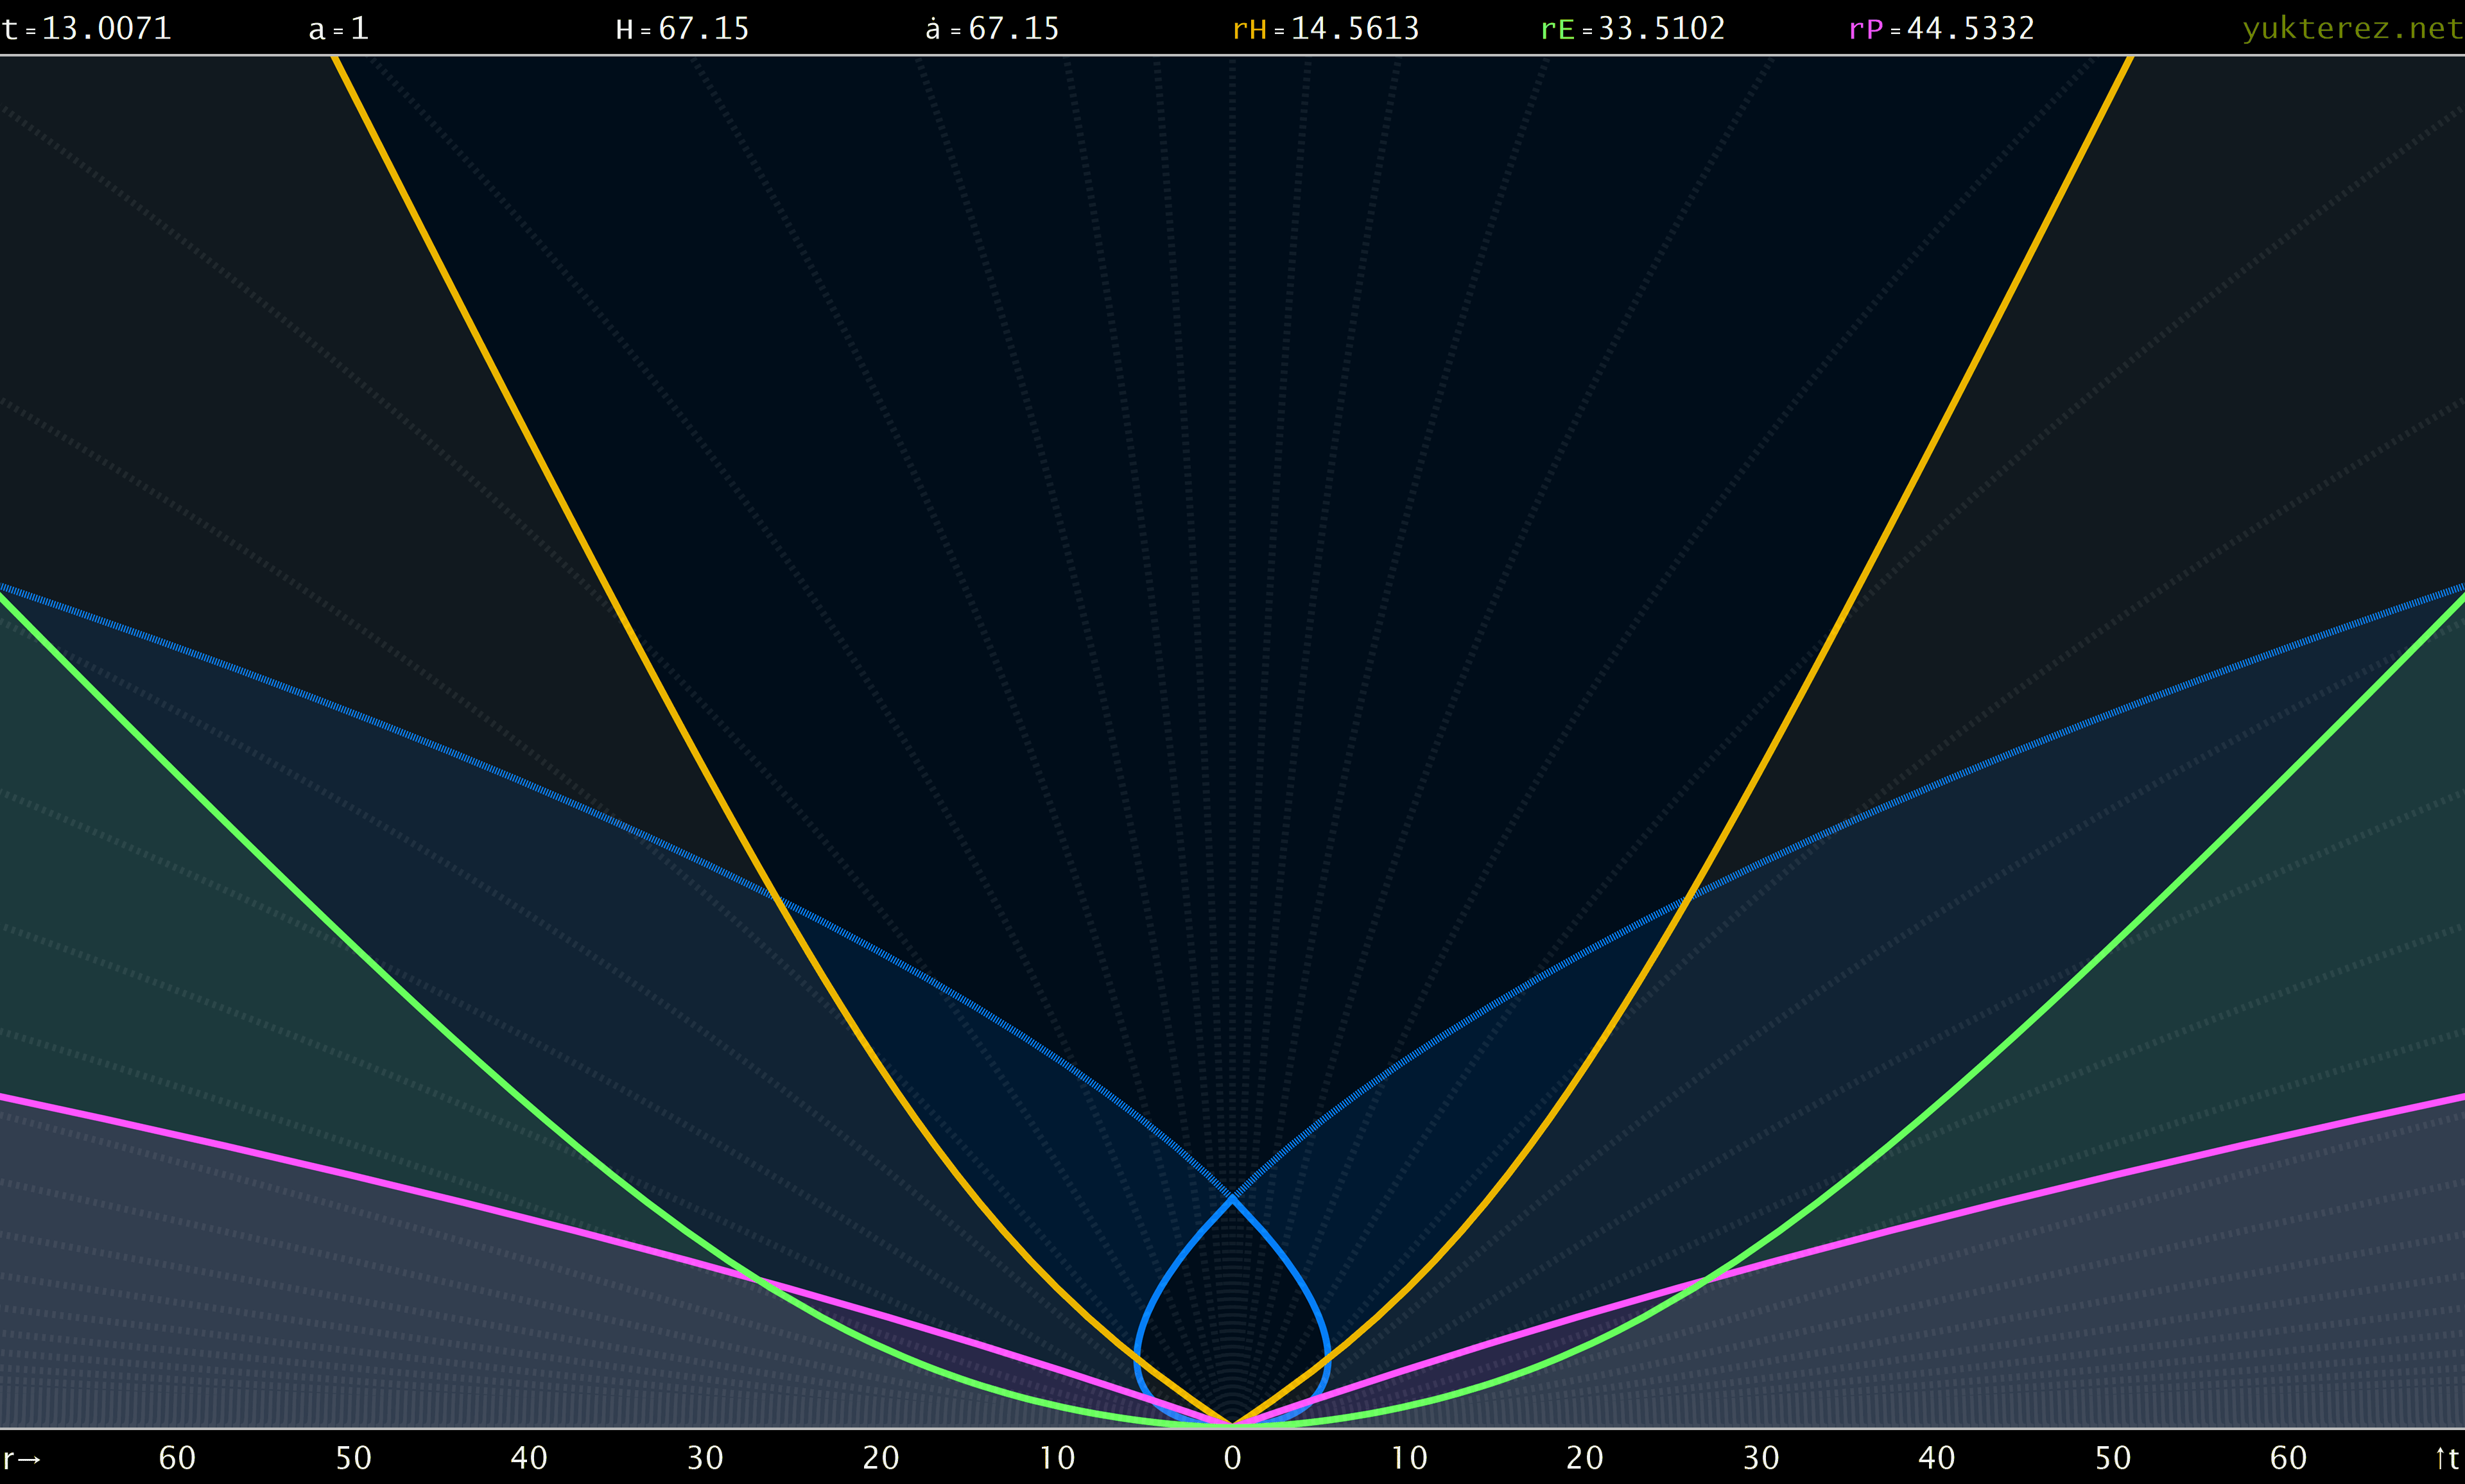The image size is (2465, 1484).
Task: Click the apex of the blue light cone
Action: pyautogui.click(x=1233, y=1196)
